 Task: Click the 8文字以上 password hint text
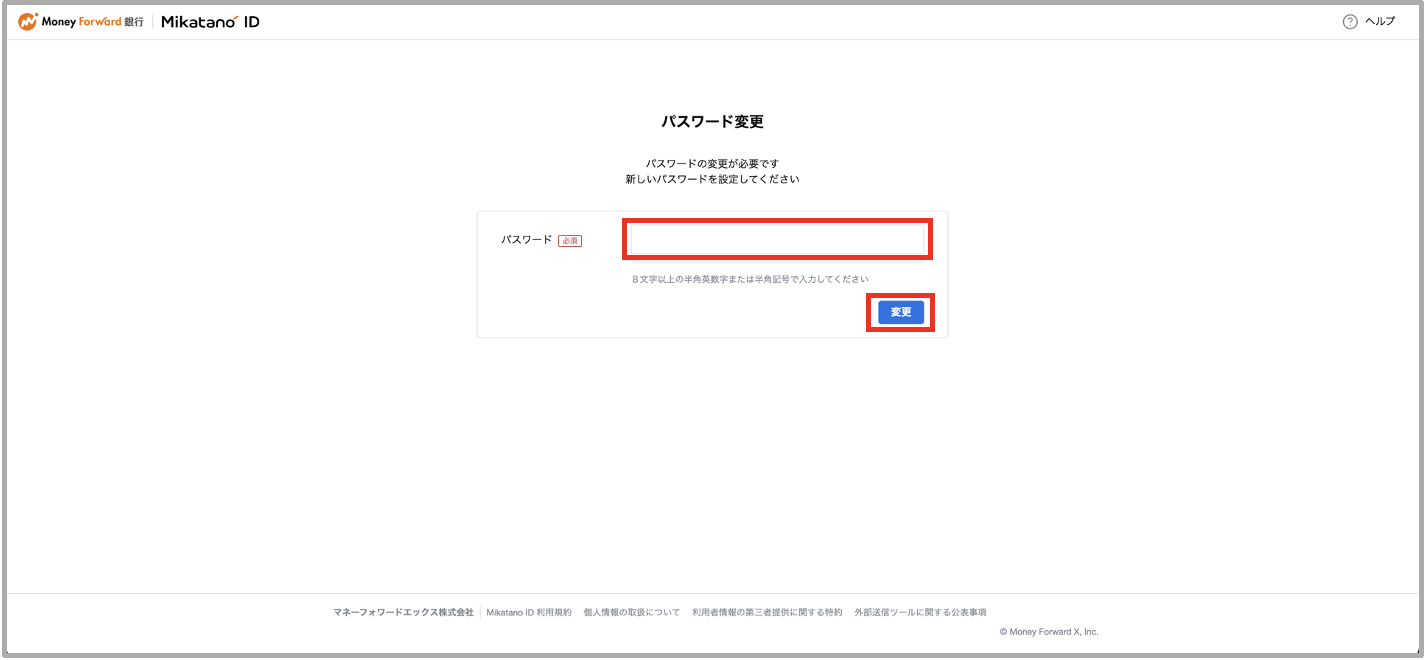(x=750, y=279)
